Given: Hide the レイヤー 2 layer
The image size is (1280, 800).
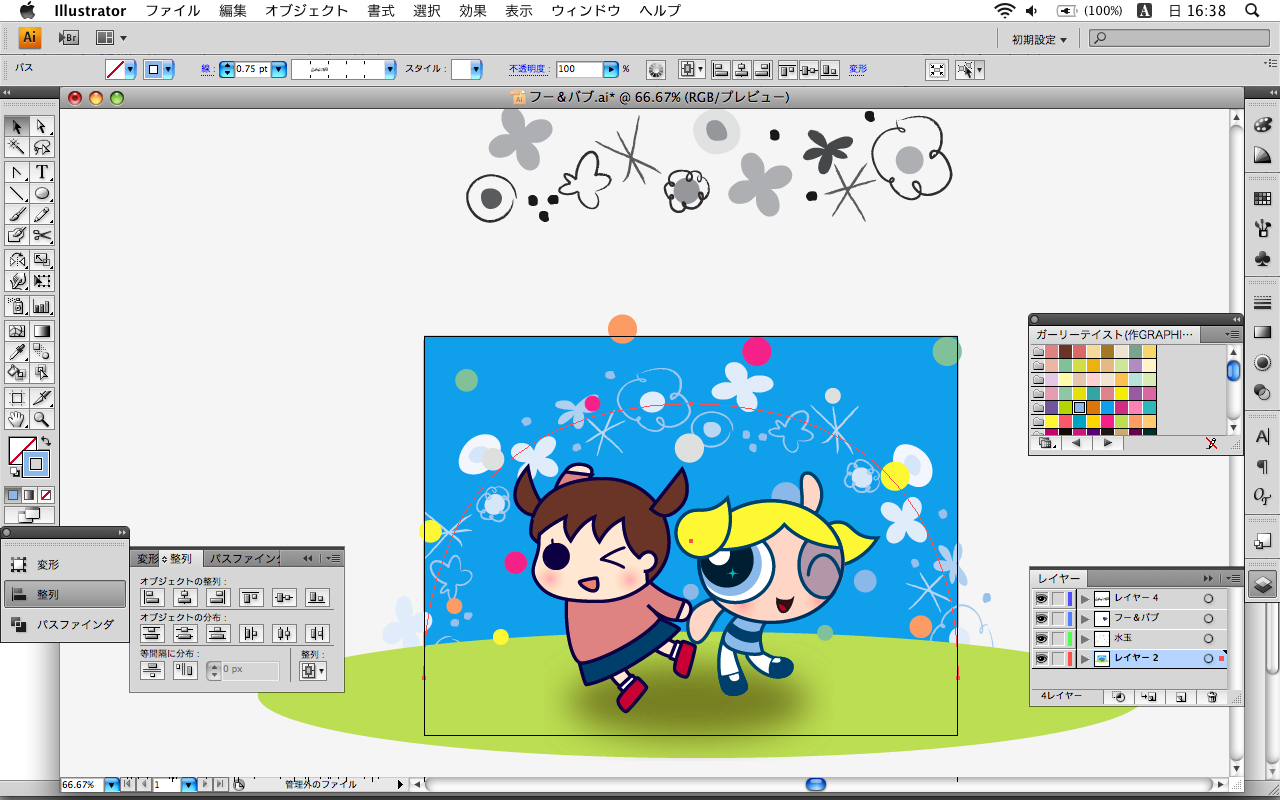Looking at the screenshot, I should coord(1041,659).
